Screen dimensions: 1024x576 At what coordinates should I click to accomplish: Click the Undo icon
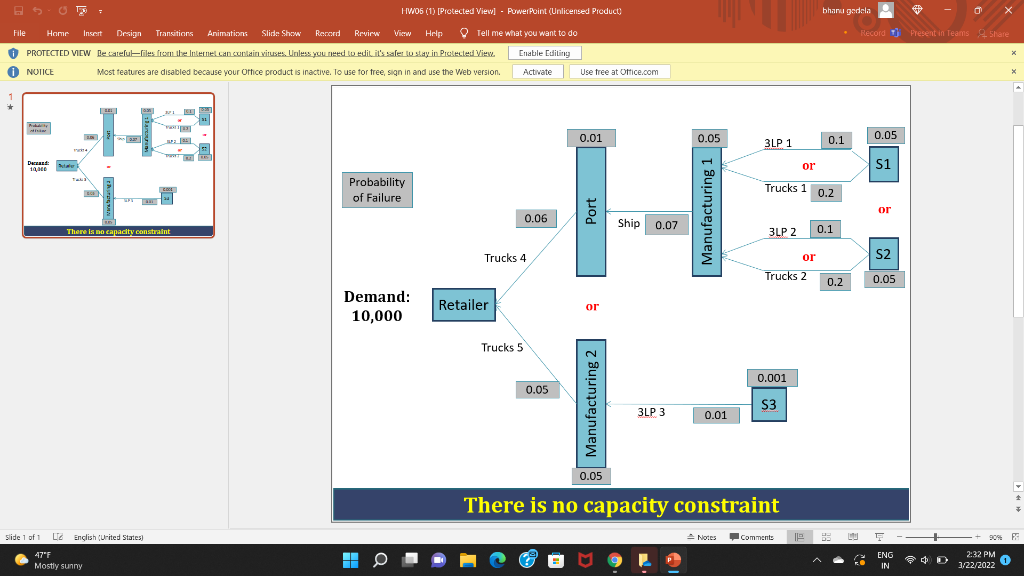click(37, 9)
